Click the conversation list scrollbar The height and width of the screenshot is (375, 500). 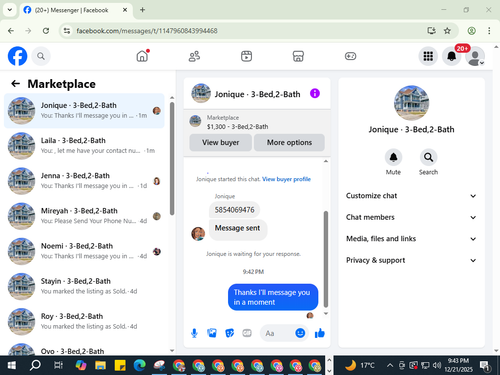[172, 158]
